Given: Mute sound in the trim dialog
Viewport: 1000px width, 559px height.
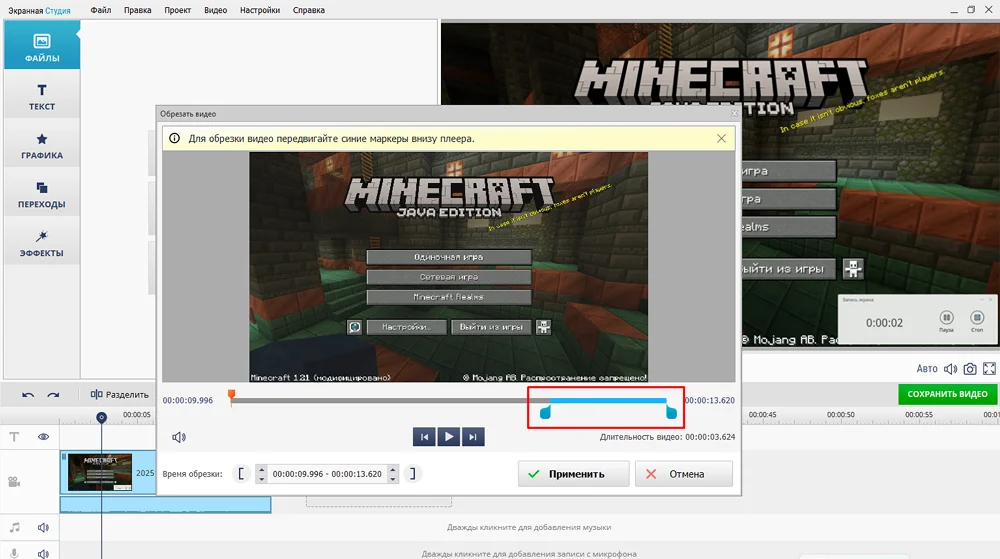Looking at the screenshot, I should [178, 437].
